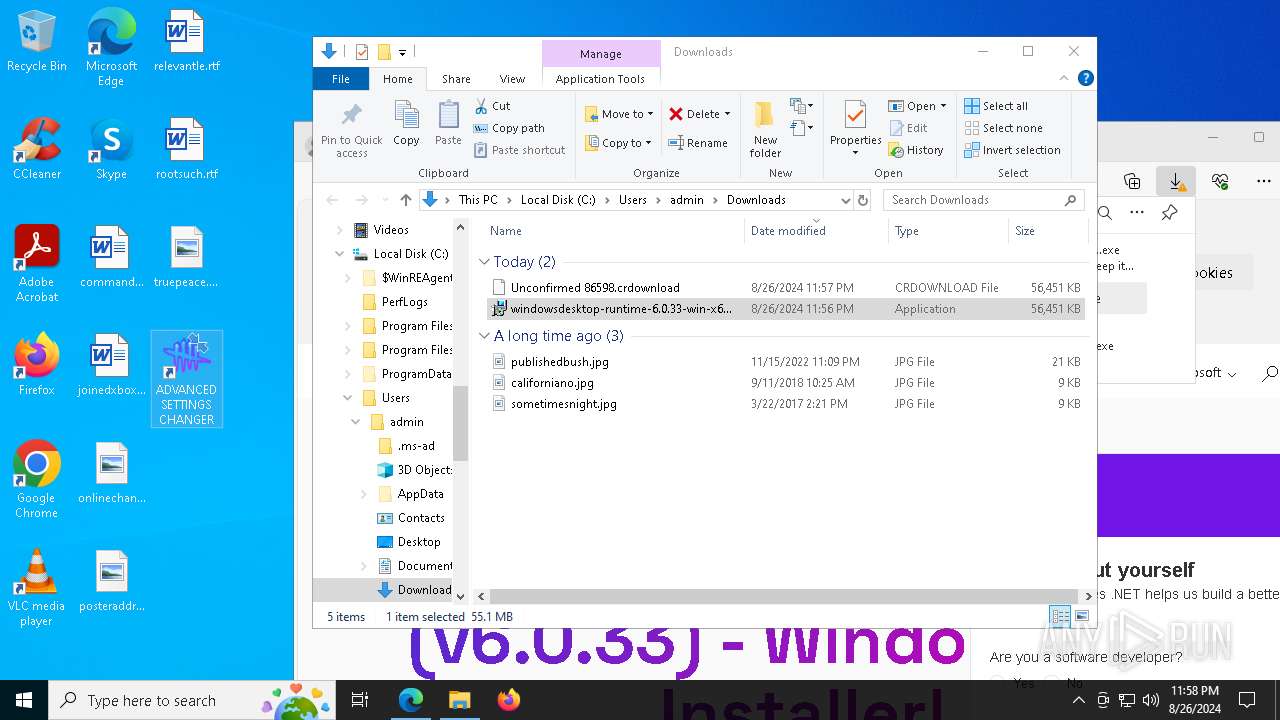Collapse the Today group
This screenshot has height=720, width=1280.
[x=485, y=262]
